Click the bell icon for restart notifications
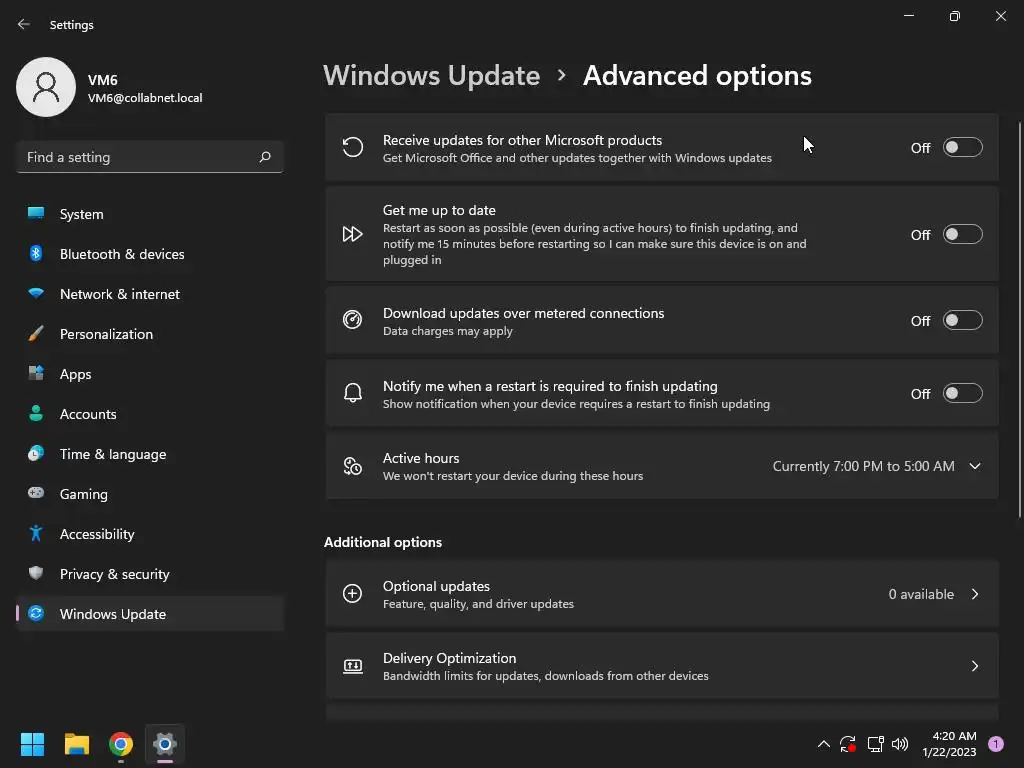 click(353, 393)
